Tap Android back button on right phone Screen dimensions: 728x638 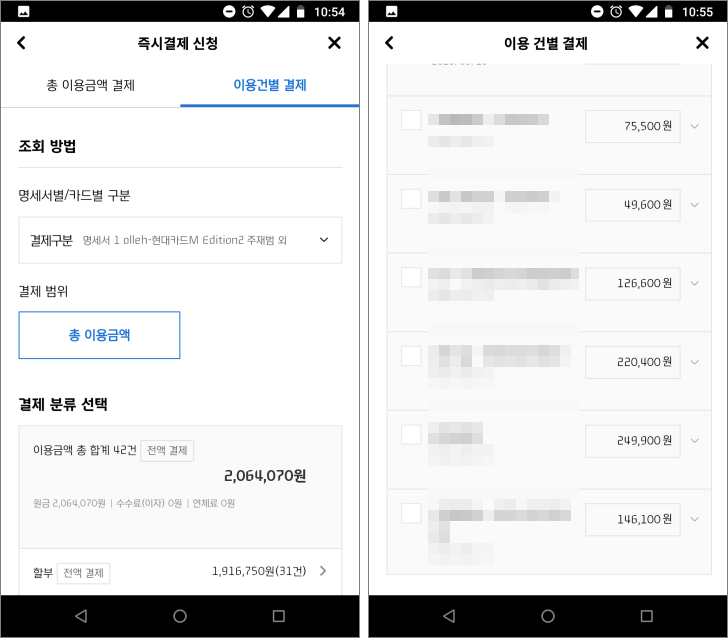click(449, 616)
